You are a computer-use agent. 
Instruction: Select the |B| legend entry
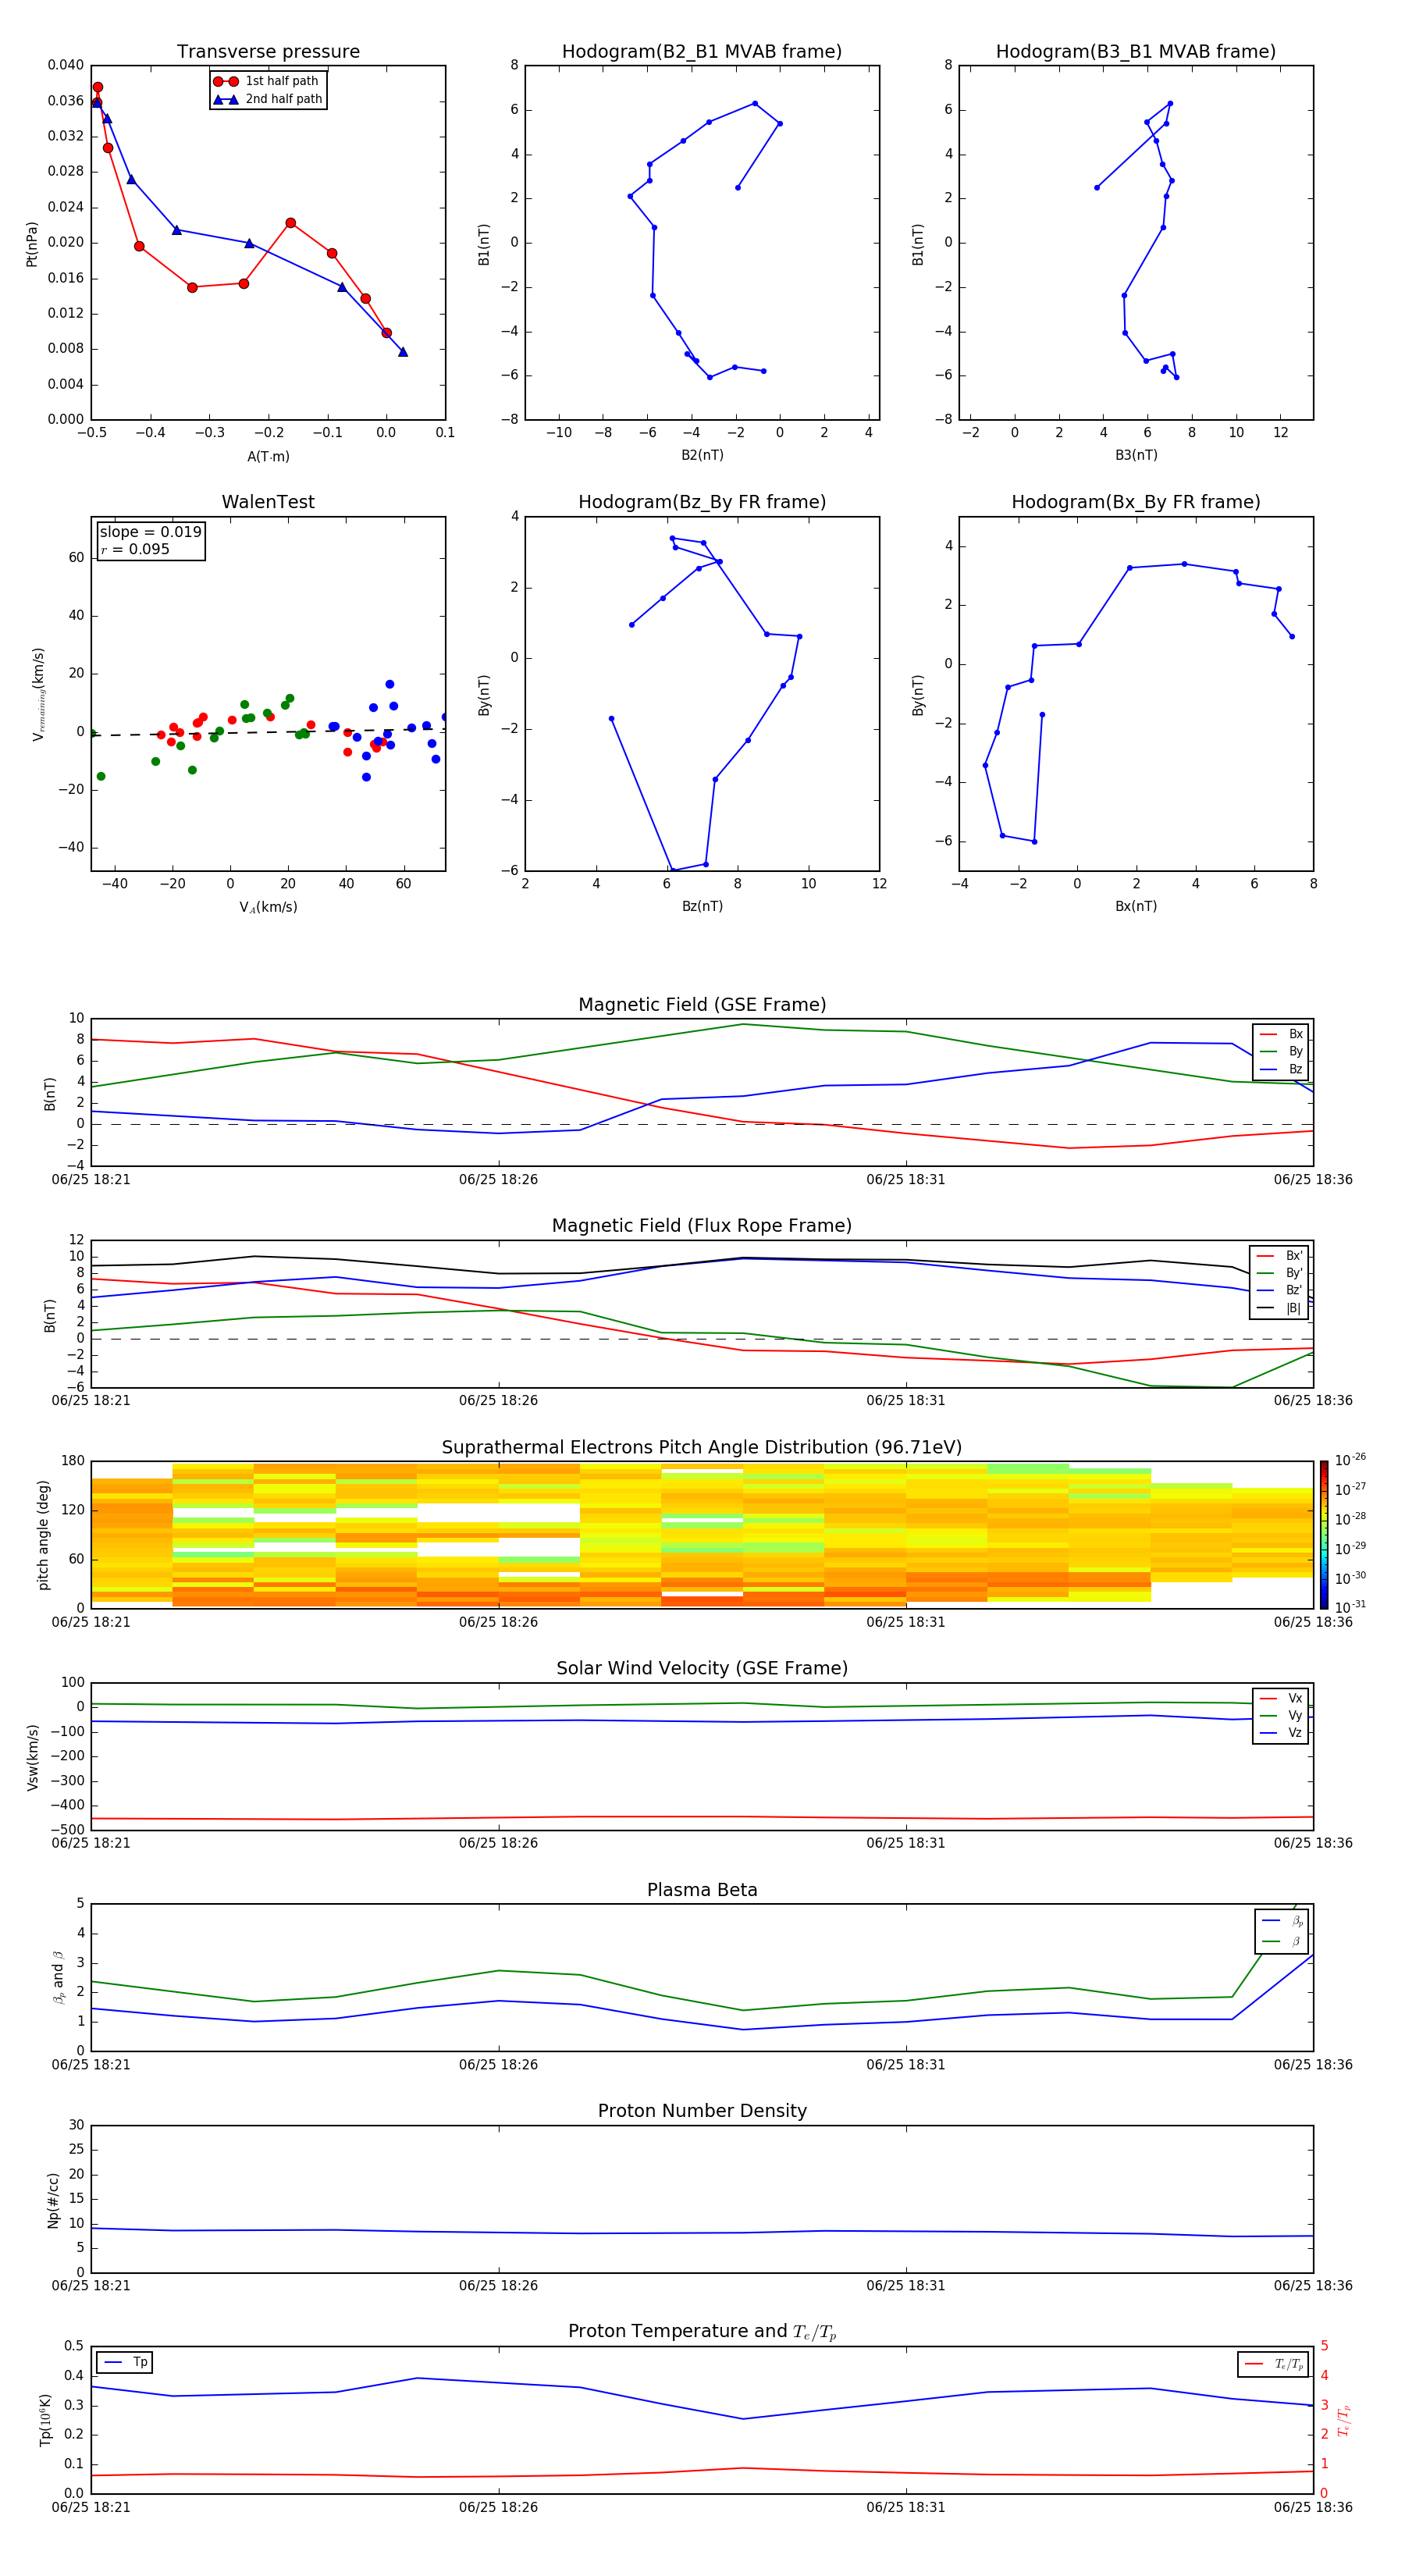coord(1280,1308)
